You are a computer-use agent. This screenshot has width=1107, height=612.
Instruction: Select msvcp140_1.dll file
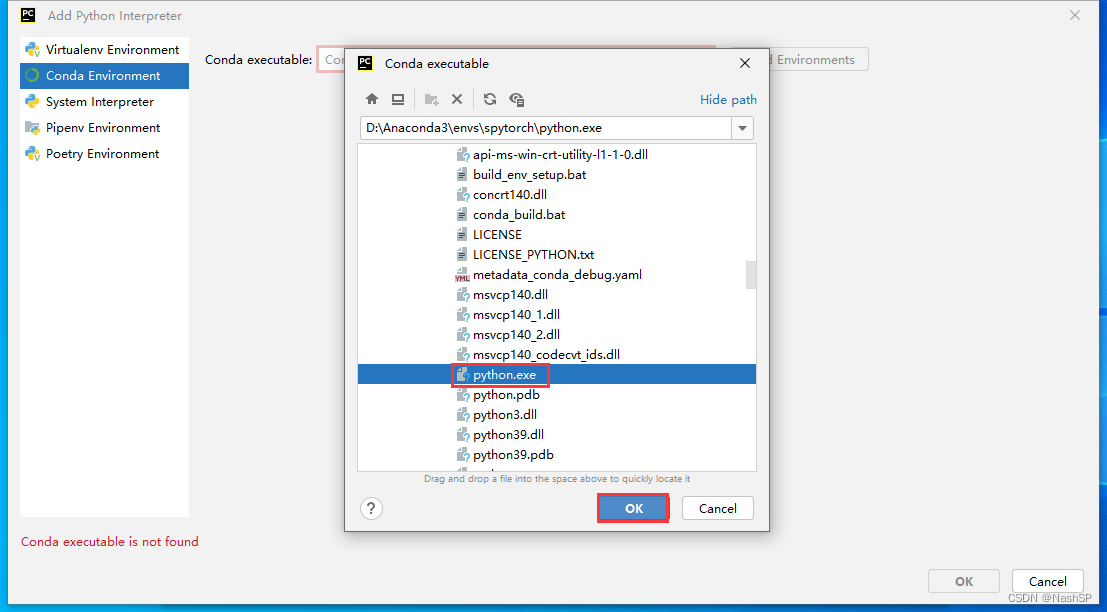[x=516, y=315]
